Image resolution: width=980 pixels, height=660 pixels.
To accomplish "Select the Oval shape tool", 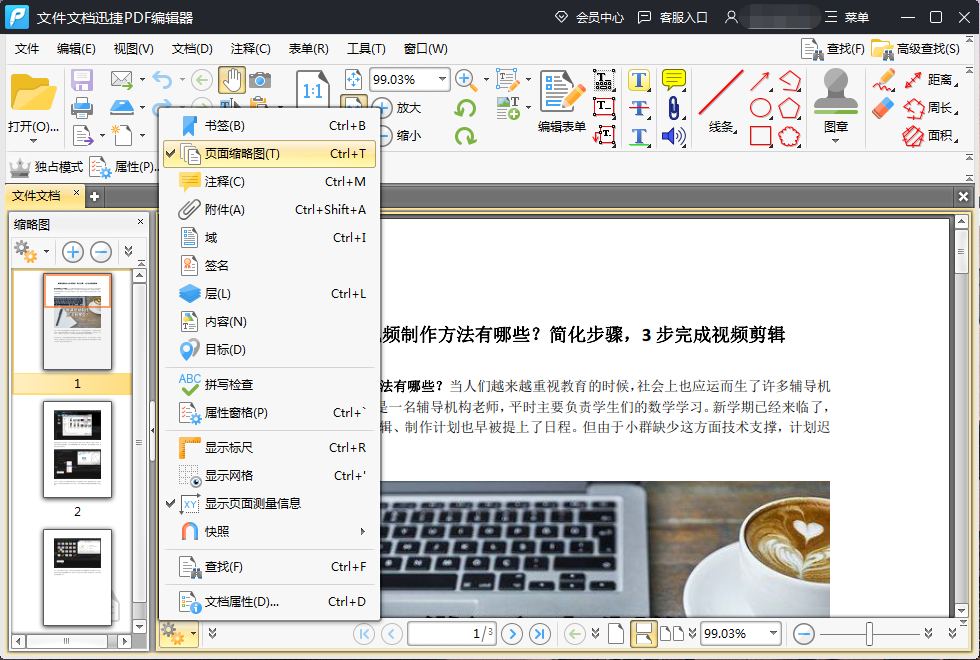I will (x=760, y=108).
